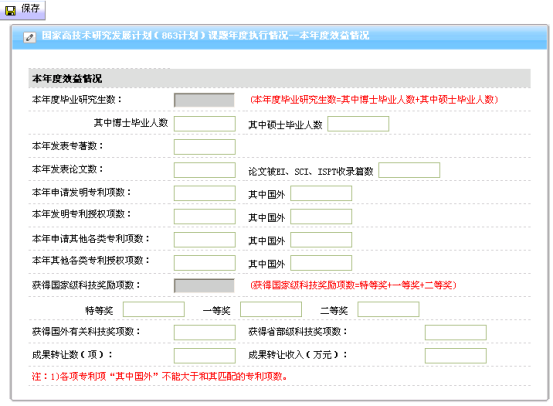The image size is (553, 406).
Task: Focus the 成果转让收入（万元） input field
Action: click(456, 356)
